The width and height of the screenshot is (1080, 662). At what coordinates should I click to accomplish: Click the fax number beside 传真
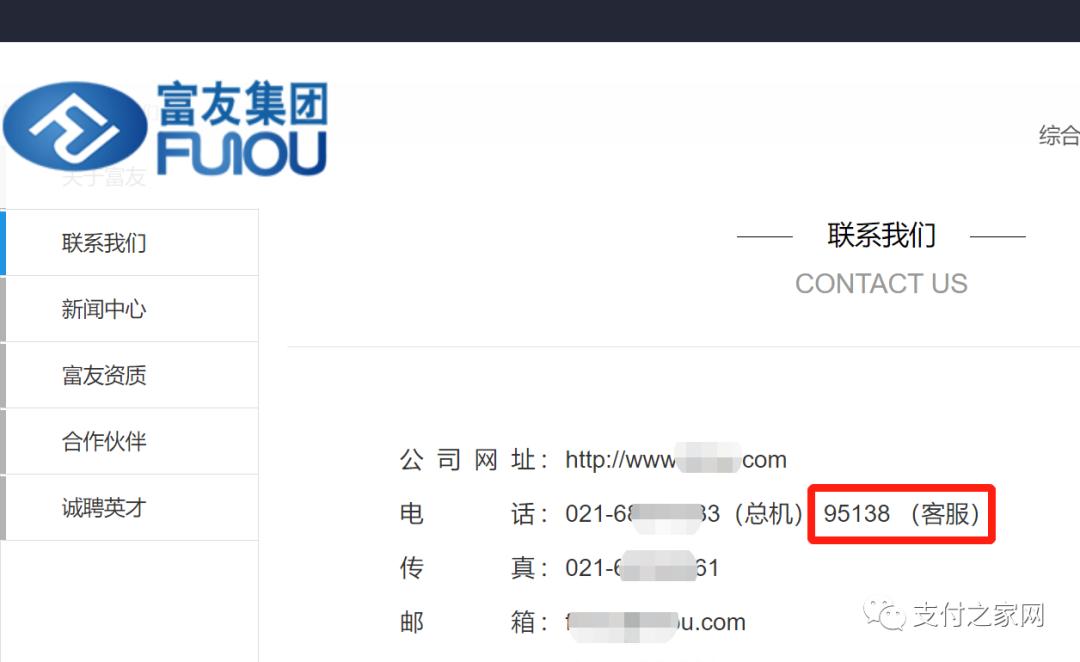click(x=642, y=568)
